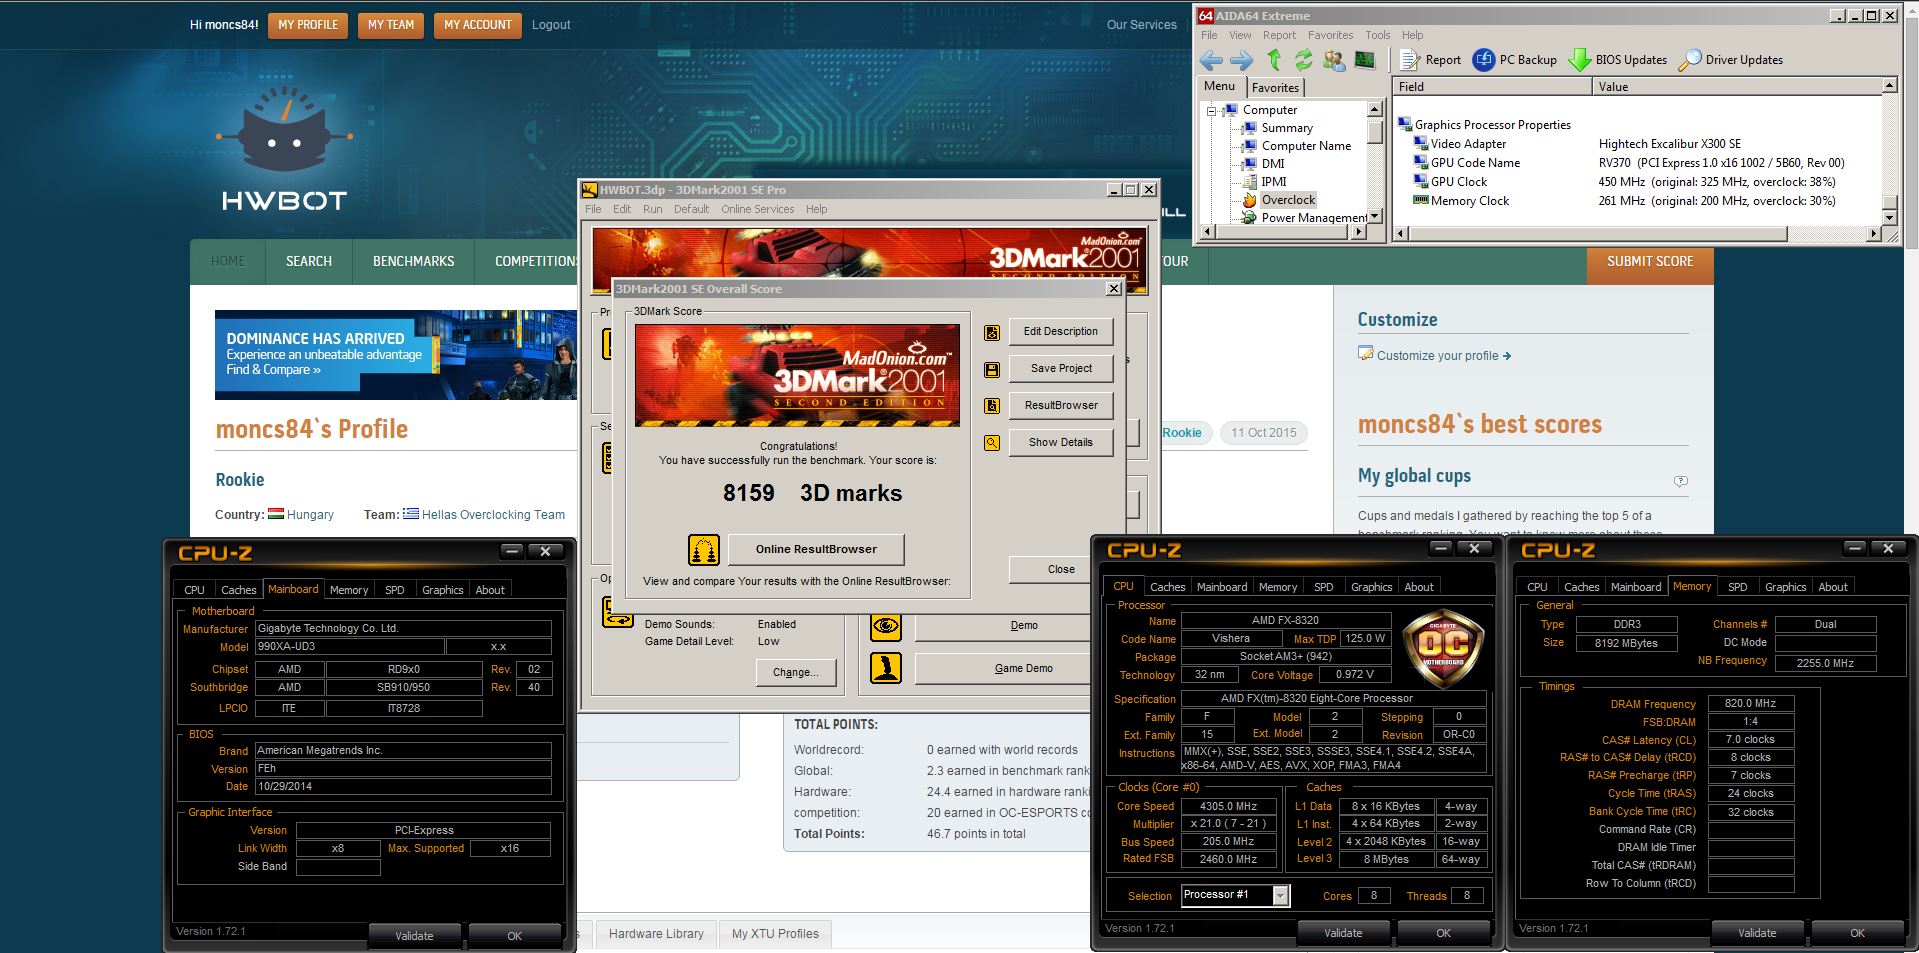This screenshot has width=1919, height=953.
Task: Click Hardware Library tab on HWBOT page
Action: 656,934
